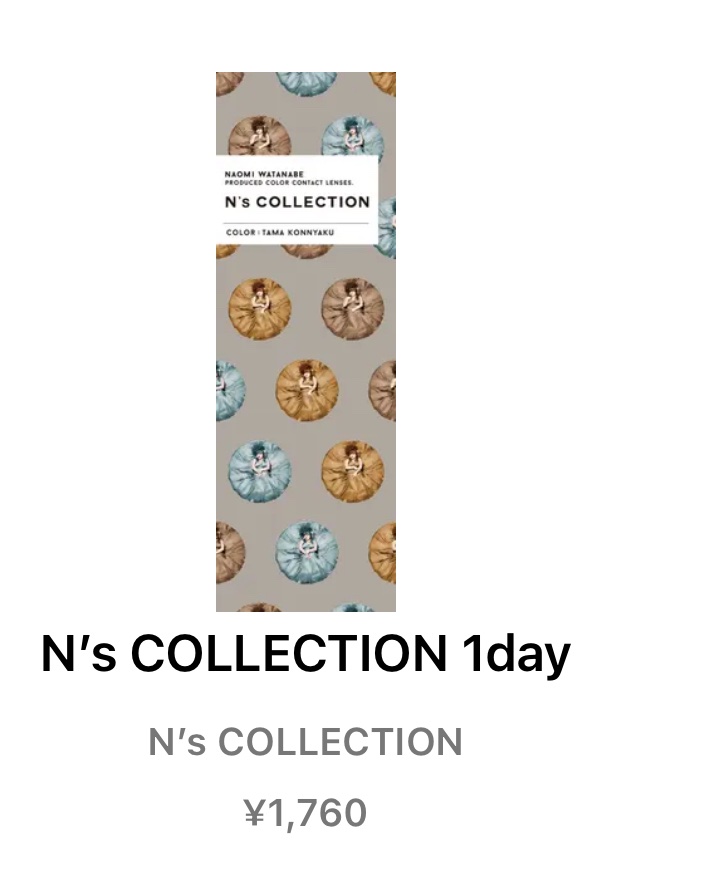This screenshot has height=892, width=708.
Task: Tap the cropped blue circle at the package's top edge
Action: click(x=307, y=83)
